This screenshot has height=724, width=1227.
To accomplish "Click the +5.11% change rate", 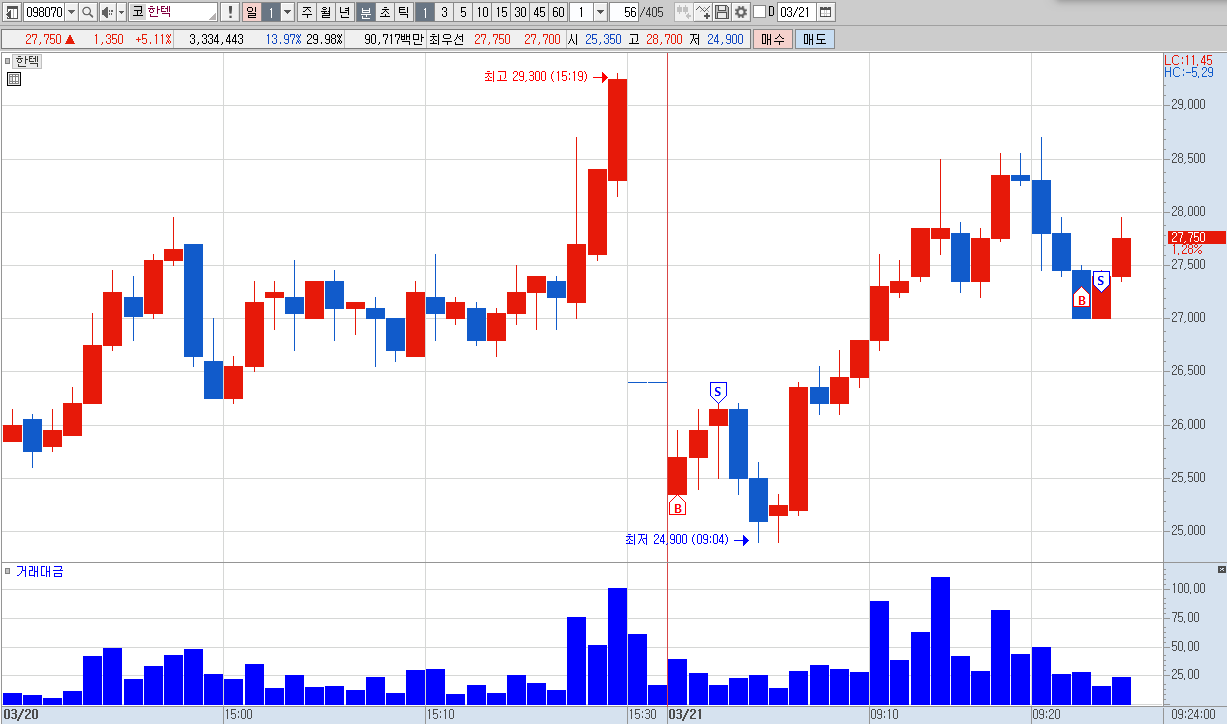I will [x=153, y=39].
